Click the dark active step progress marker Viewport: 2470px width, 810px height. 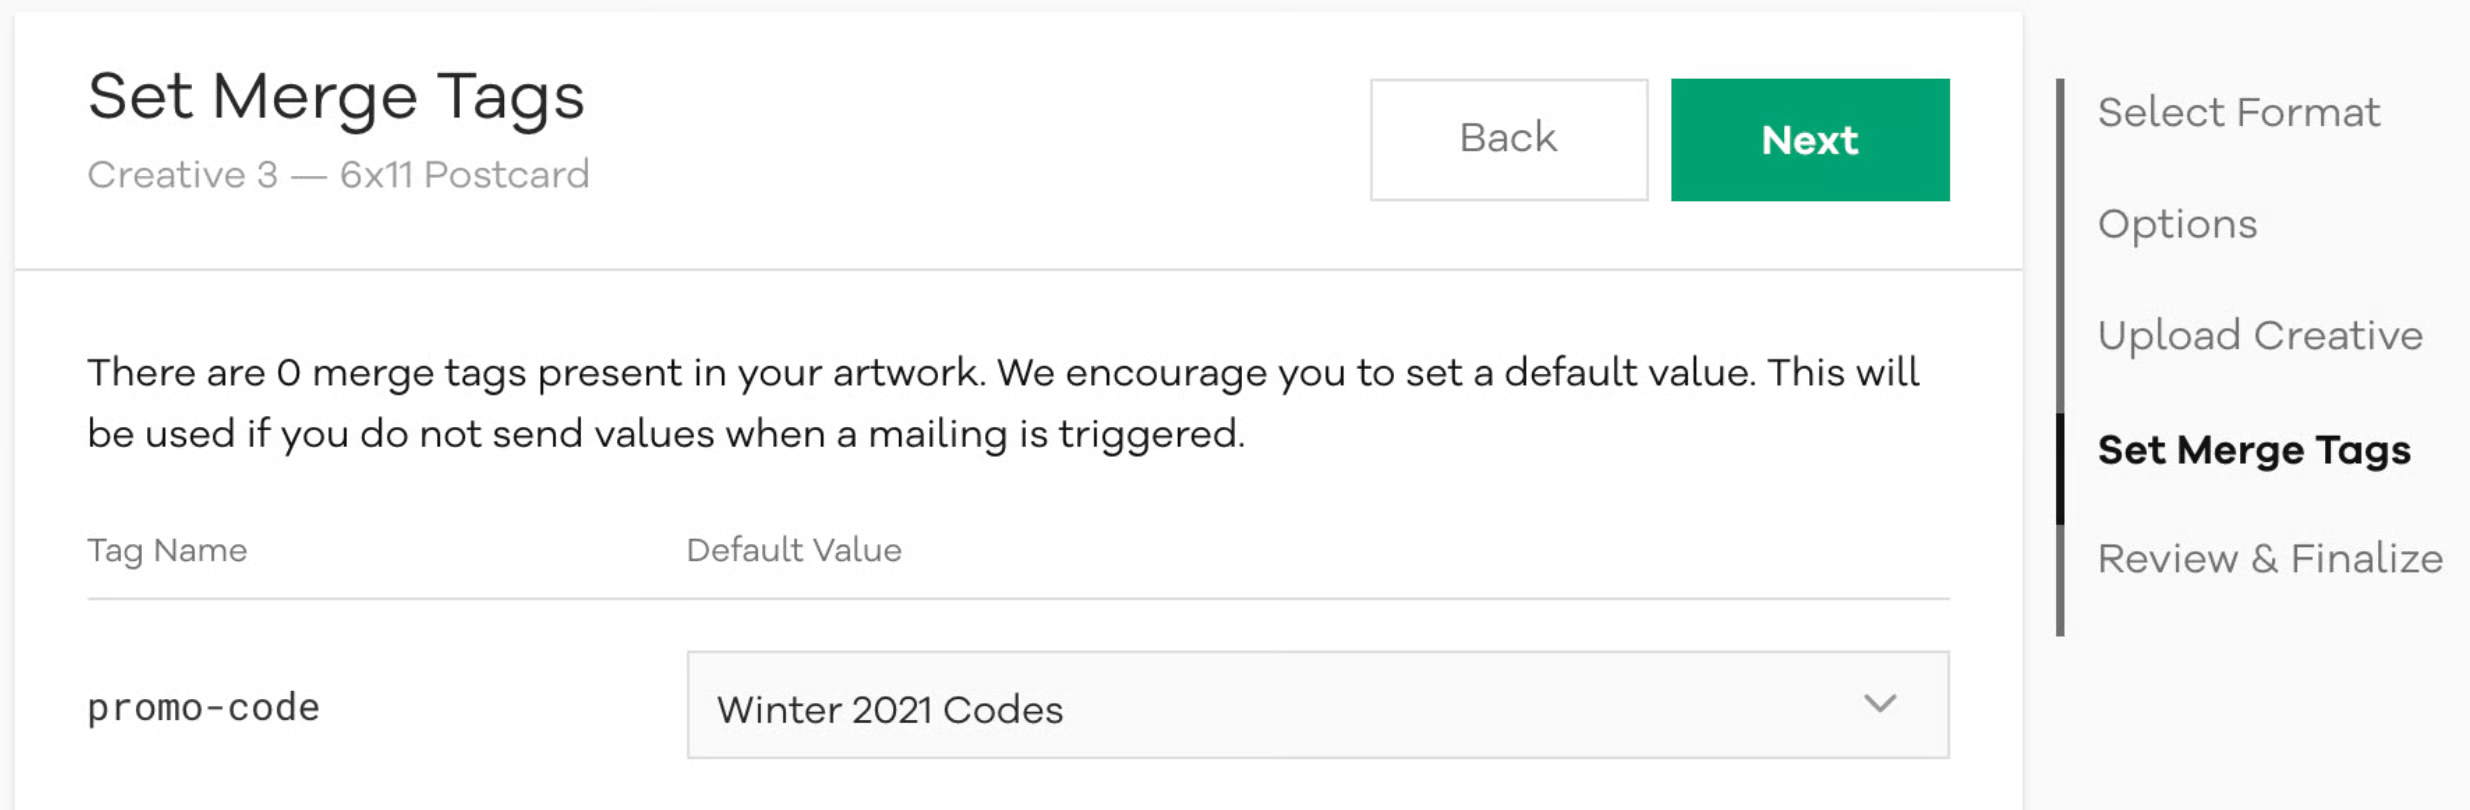pos(2060,468)
